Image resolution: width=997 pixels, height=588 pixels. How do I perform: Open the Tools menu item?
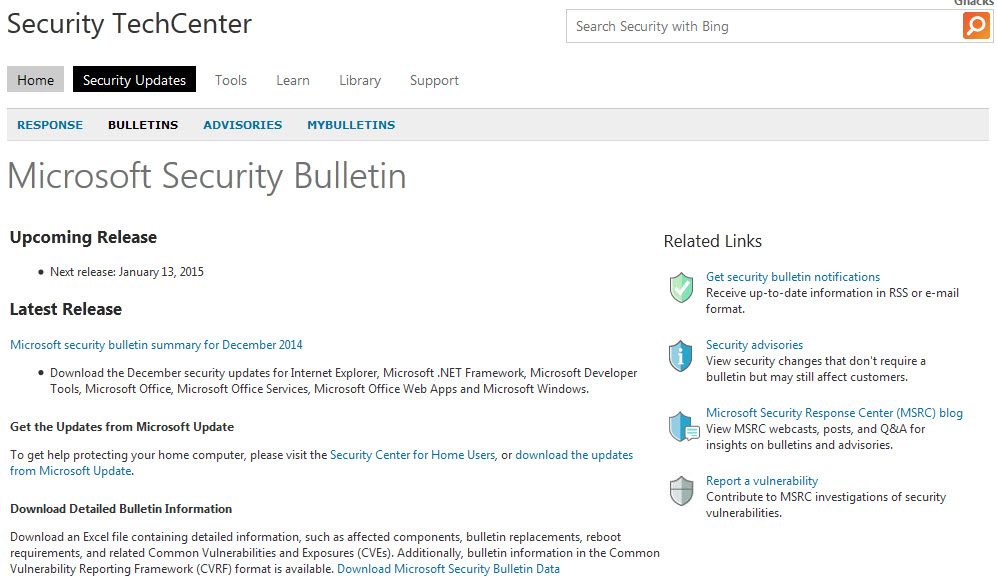[x=231, y=81]
